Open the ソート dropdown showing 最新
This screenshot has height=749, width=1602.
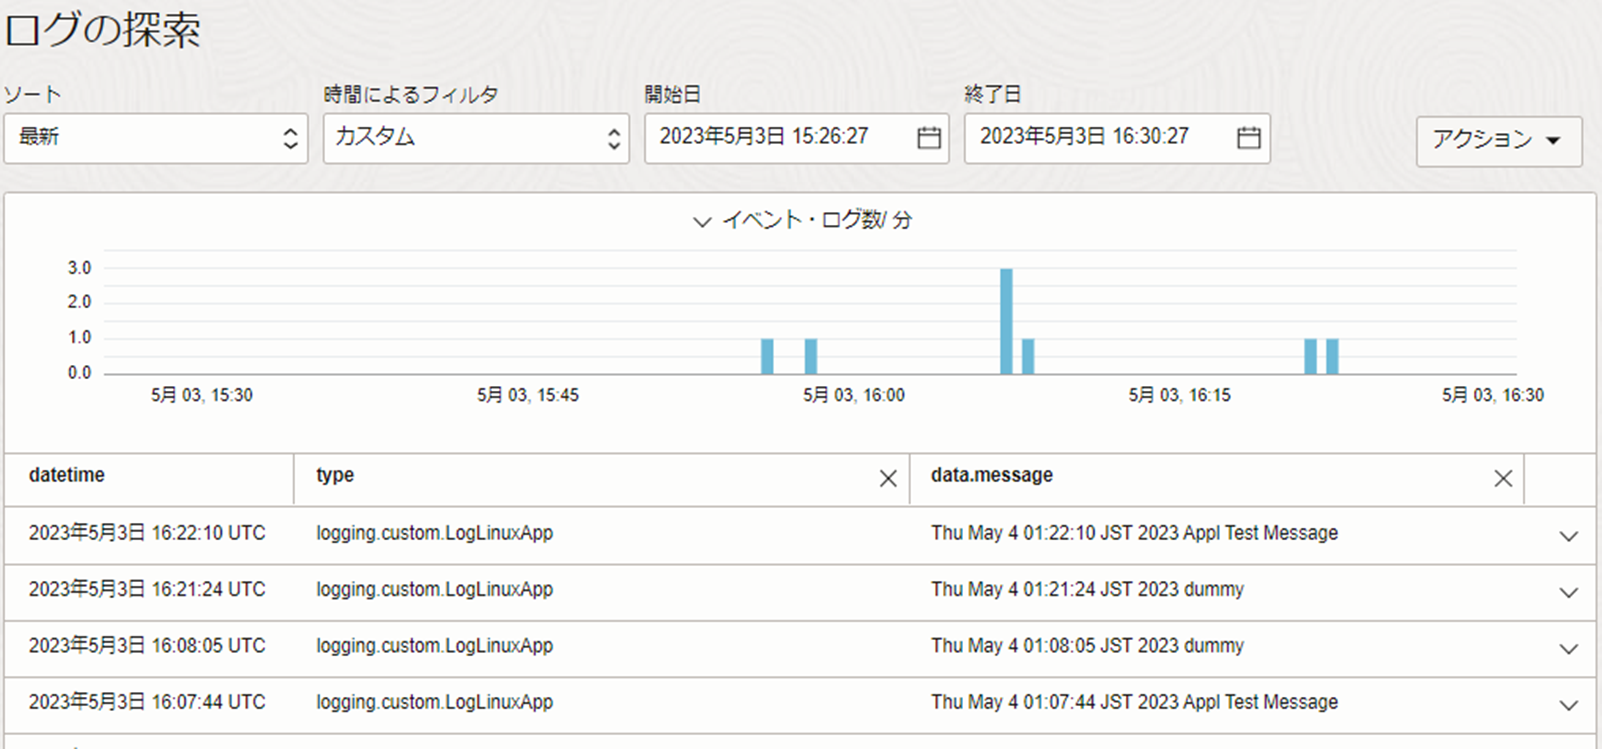tap(155, 138)
